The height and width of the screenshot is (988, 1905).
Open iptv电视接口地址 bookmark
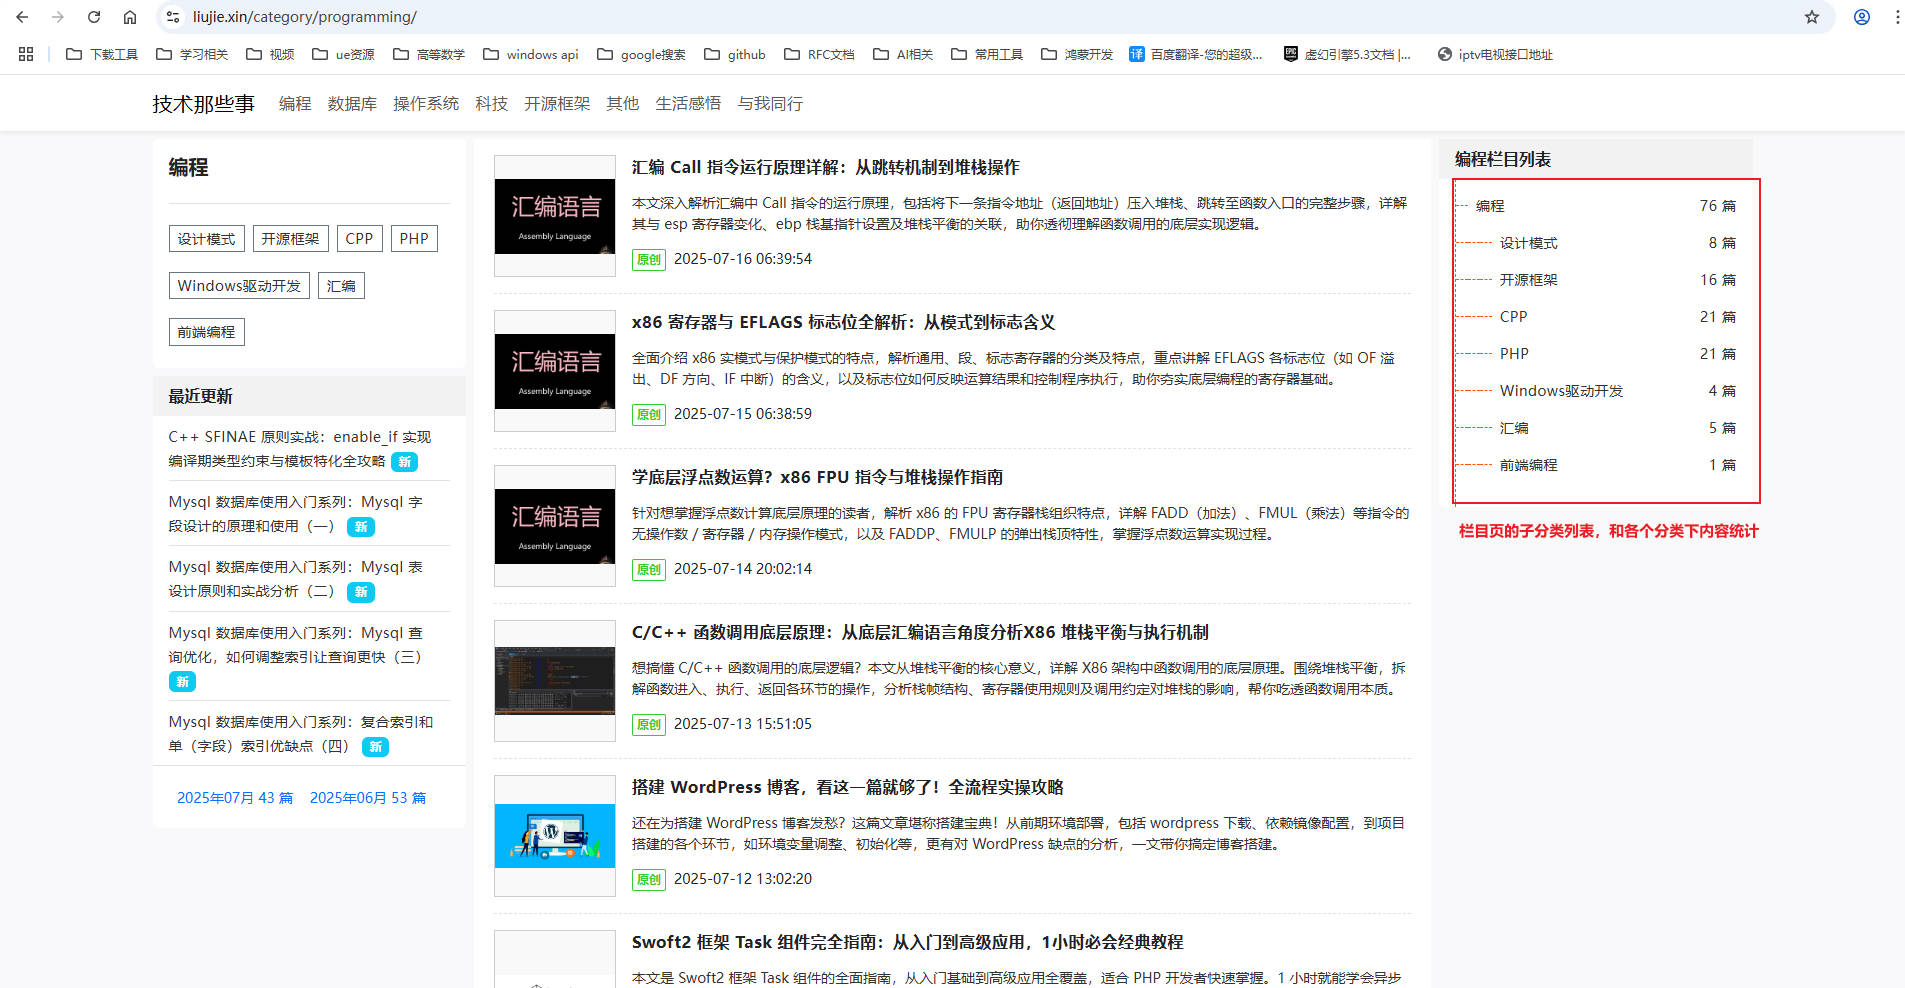[1495, 54]
